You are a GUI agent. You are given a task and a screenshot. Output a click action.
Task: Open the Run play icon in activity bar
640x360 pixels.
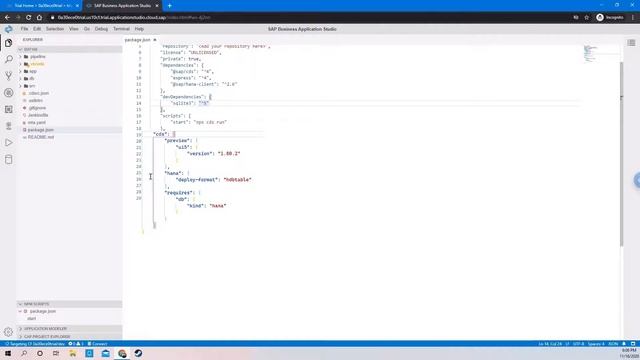pyautogui.click(x=9, y=143)
